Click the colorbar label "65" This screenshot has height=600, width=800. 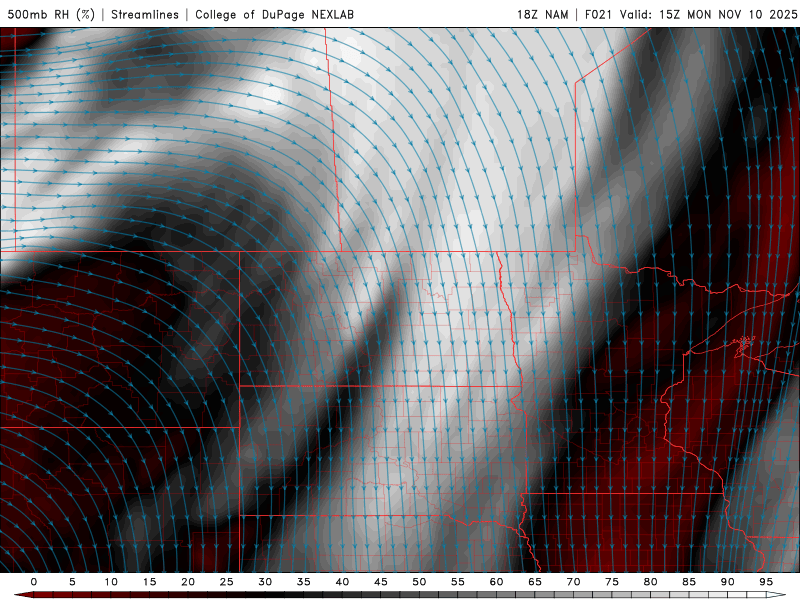point(535,582)
